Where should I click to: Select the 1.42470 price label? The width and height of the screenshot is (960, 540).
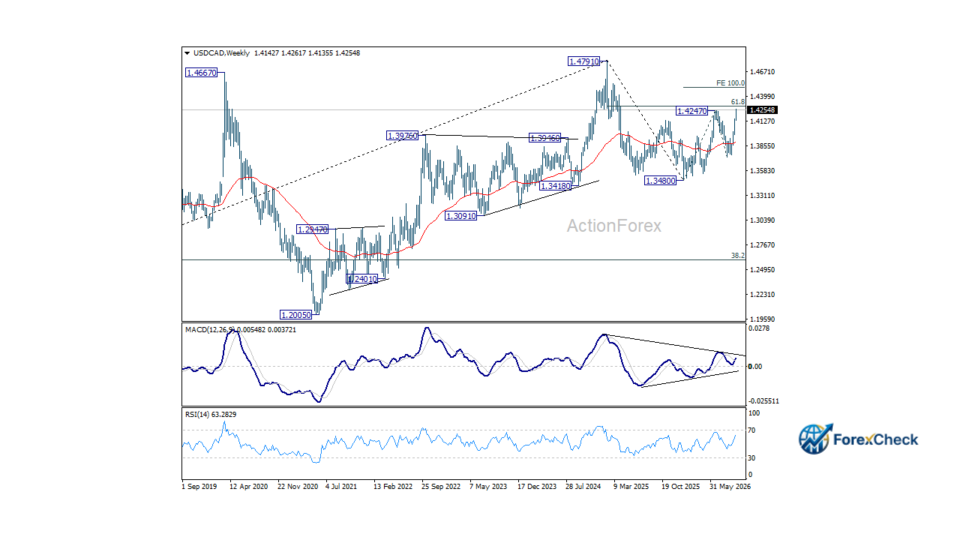(x=692, y=111)
